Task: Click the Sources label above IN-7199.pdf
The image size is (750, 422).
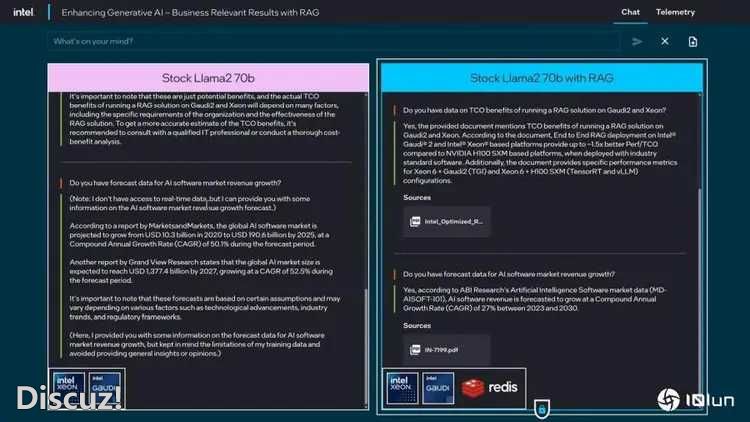Action: [417, 325]
